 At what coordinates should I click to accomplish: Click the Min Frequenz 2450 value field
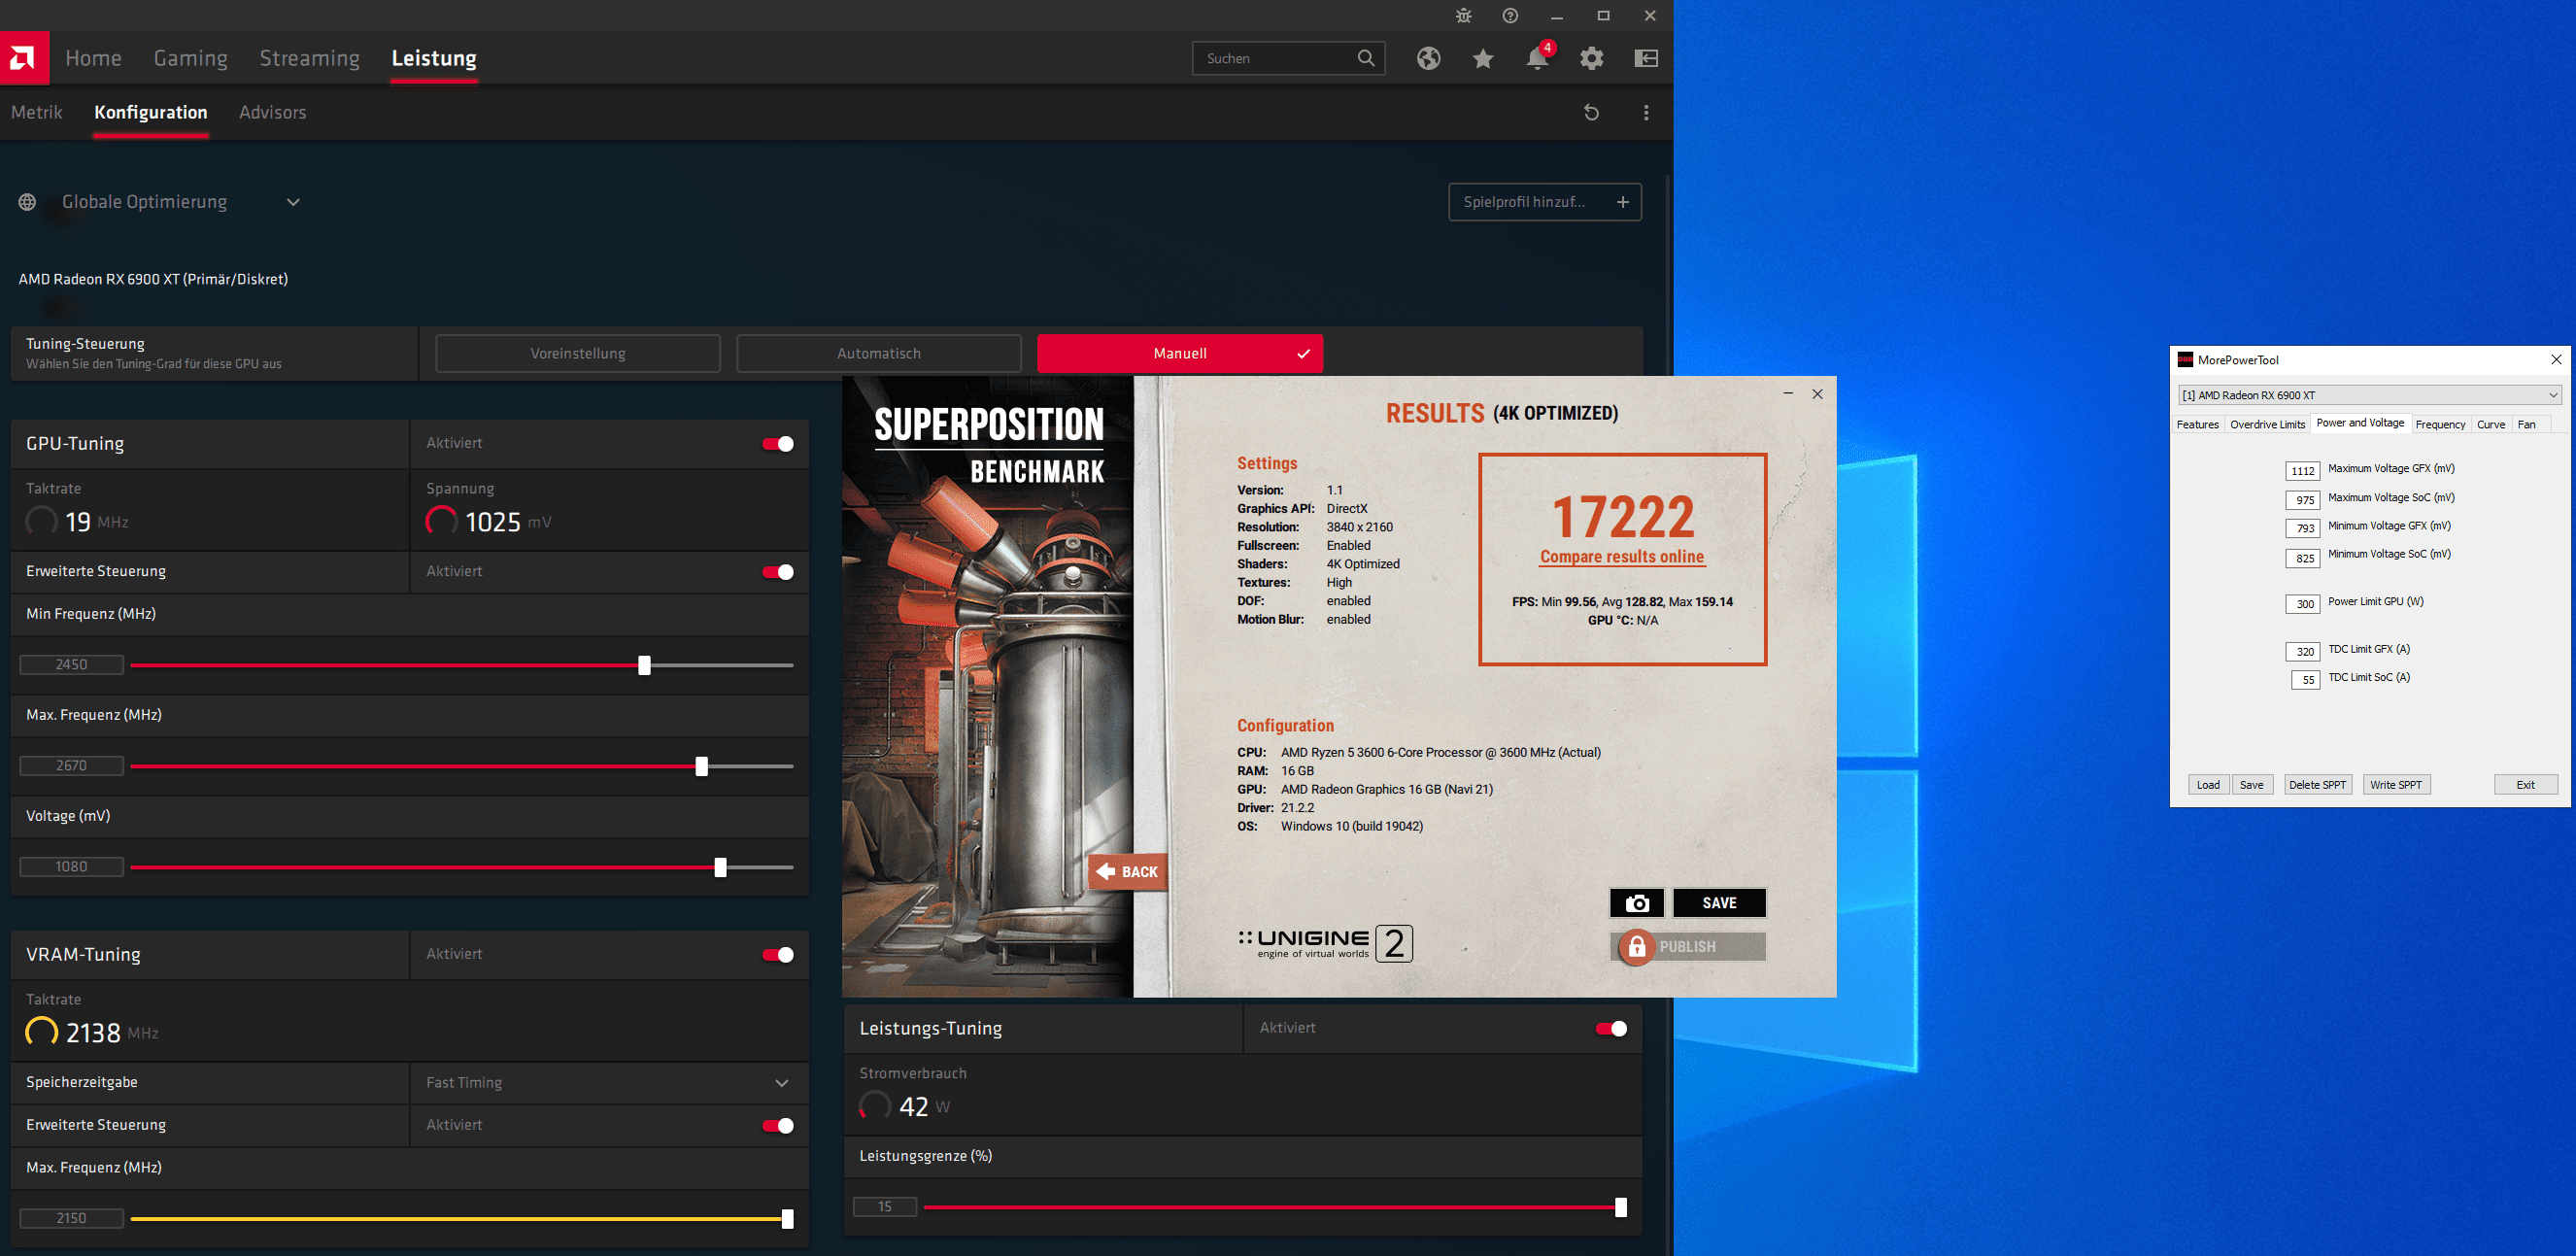point(71,664)
